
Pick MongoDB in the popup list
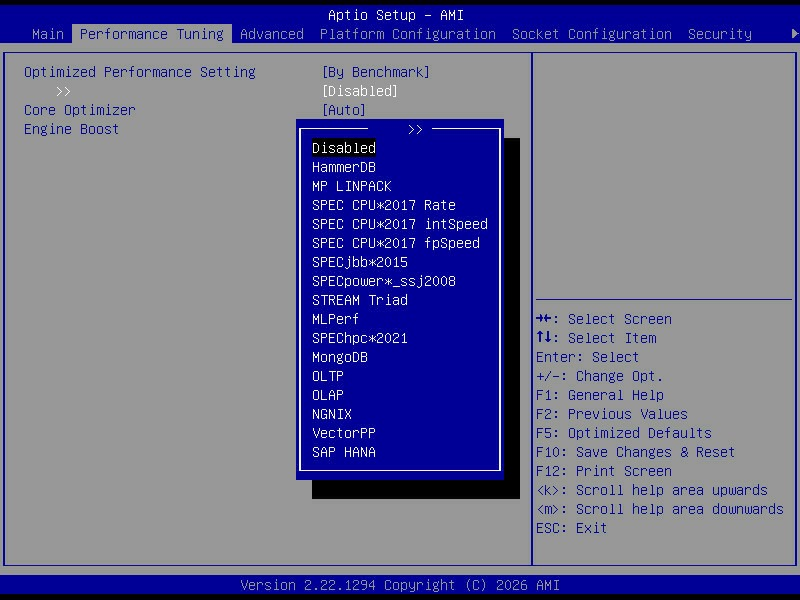pyautogui.click(x=340, y=357)
